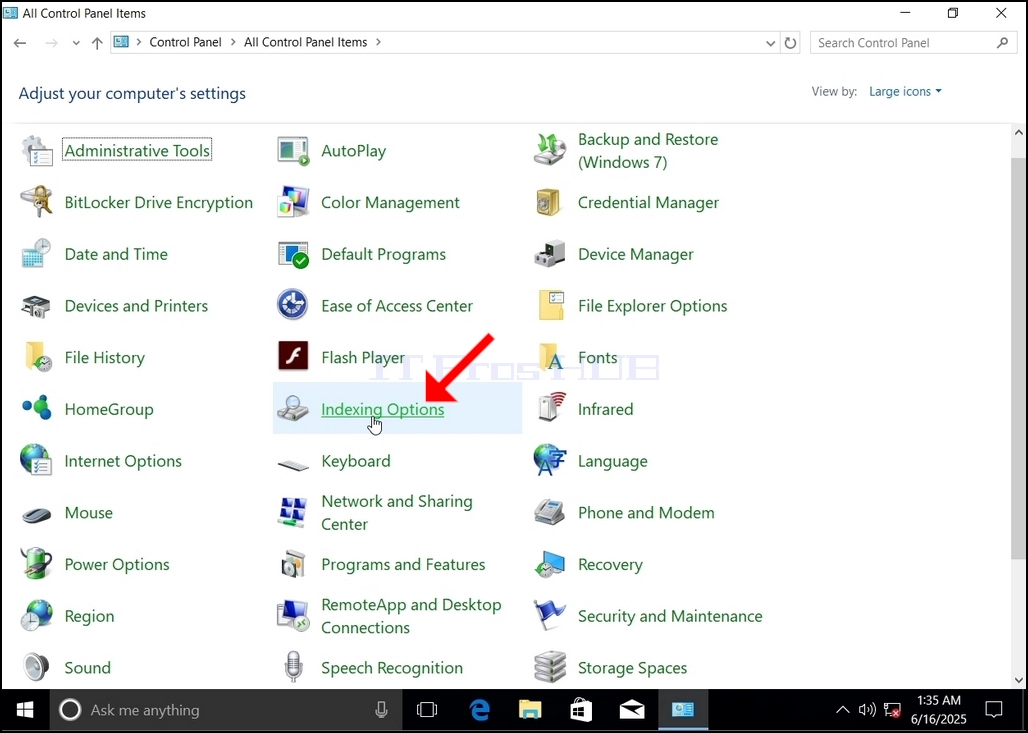Open the Network and Sharing Center icon

tap(293, 513)
